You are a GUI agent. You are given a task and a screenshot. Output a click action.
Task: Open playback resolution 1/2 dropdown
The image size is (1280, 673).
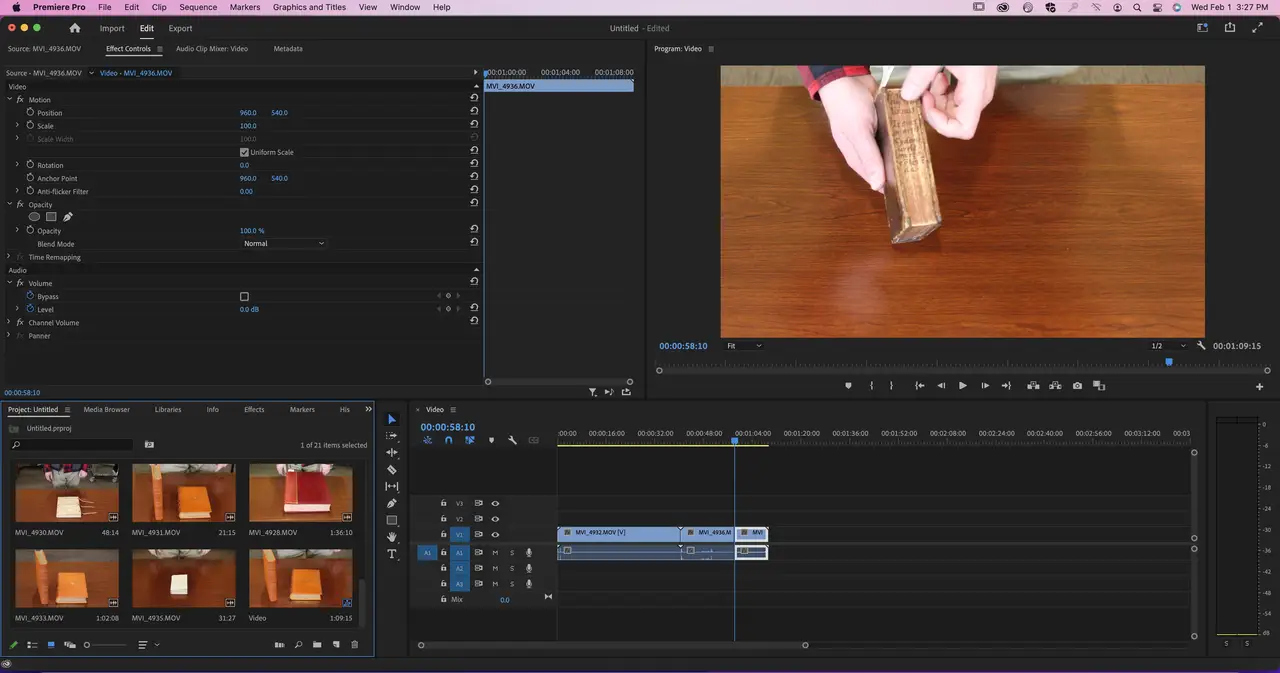1168,346
